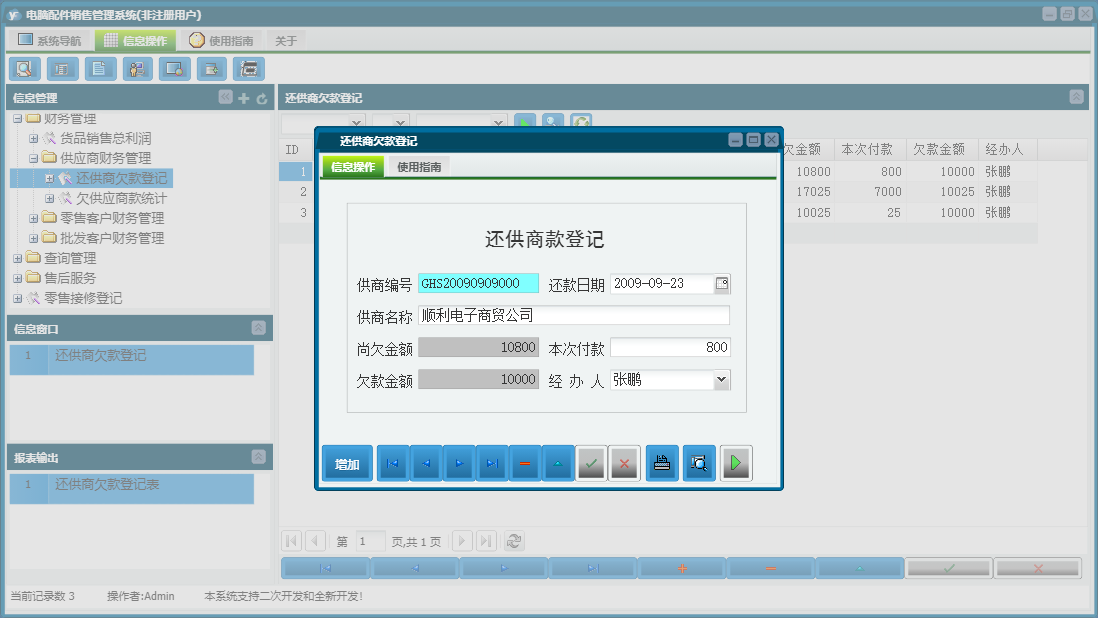Cancel with the red X button
This screenshot has width=1098, height=618.
(624, 462)
